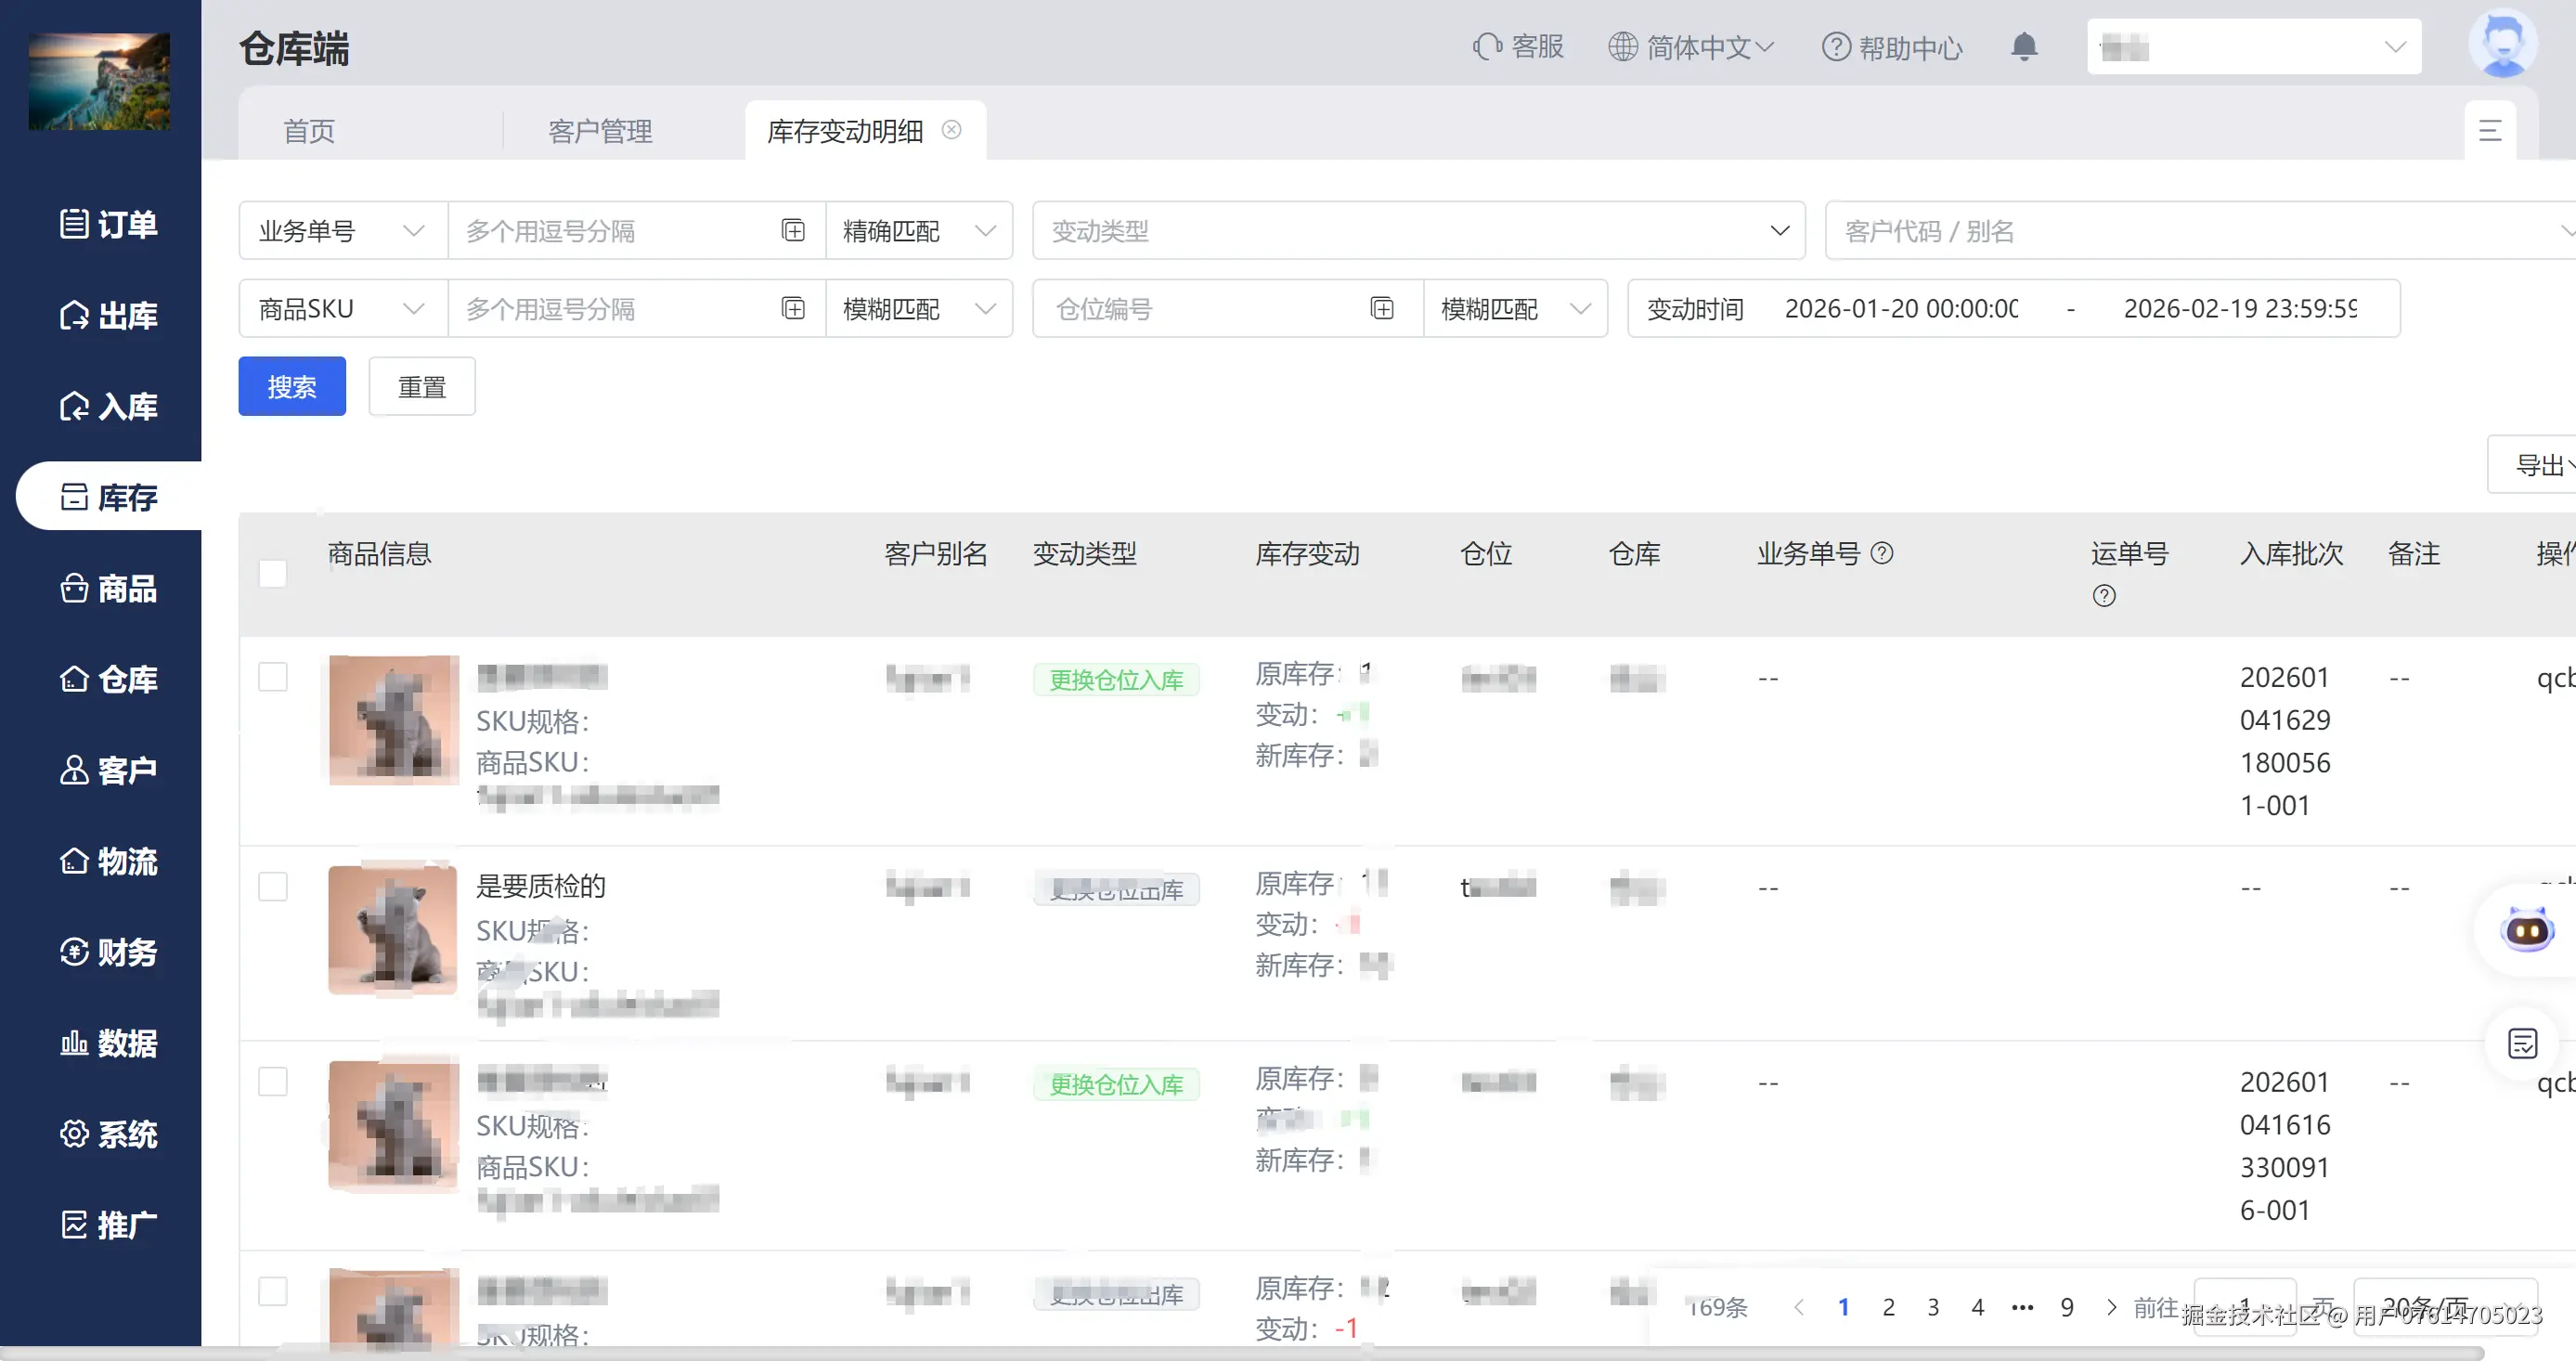Open the tab list menu icon at right
2576x1361 pixels.
tap(2490, 131)
